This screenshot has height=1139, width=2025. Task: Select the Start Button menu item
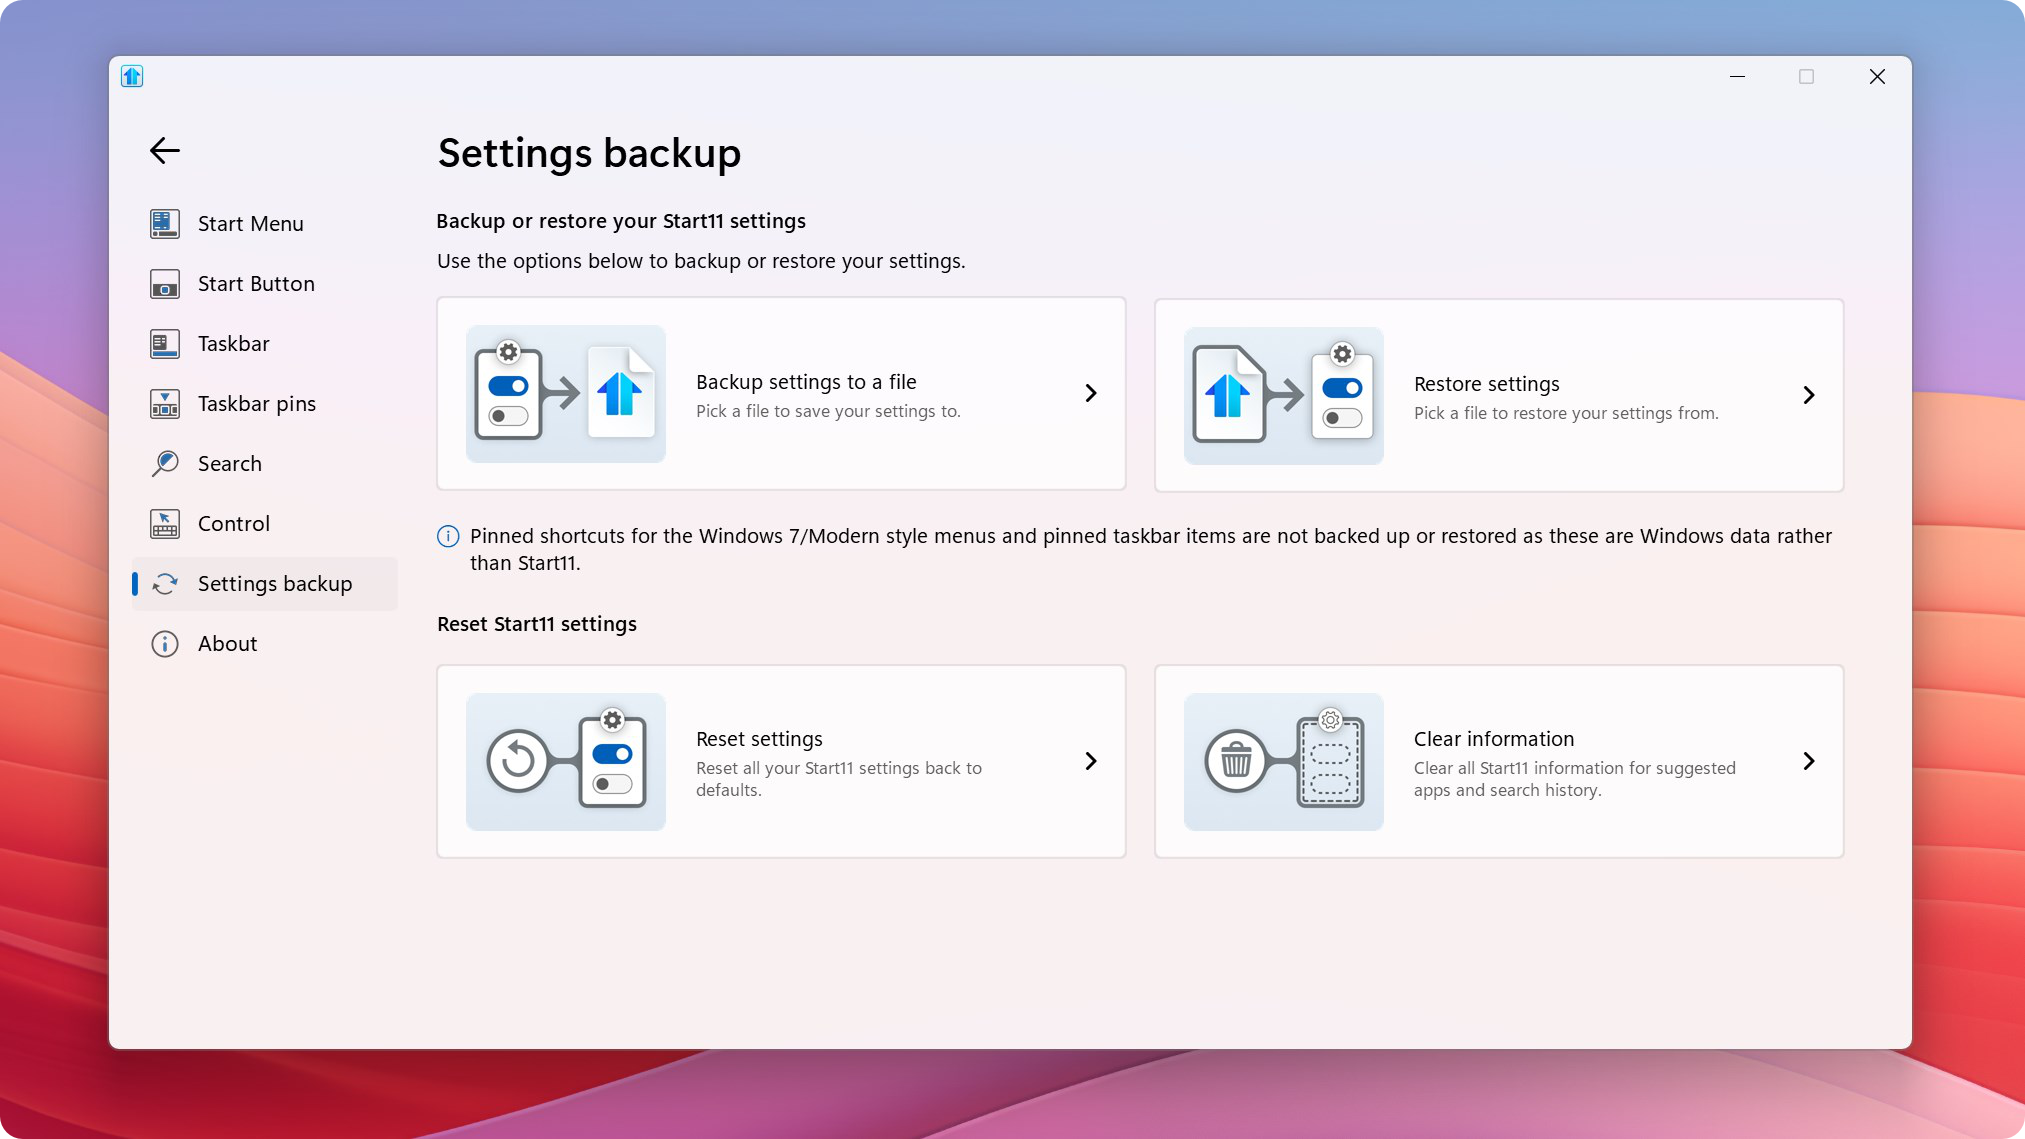256,282
